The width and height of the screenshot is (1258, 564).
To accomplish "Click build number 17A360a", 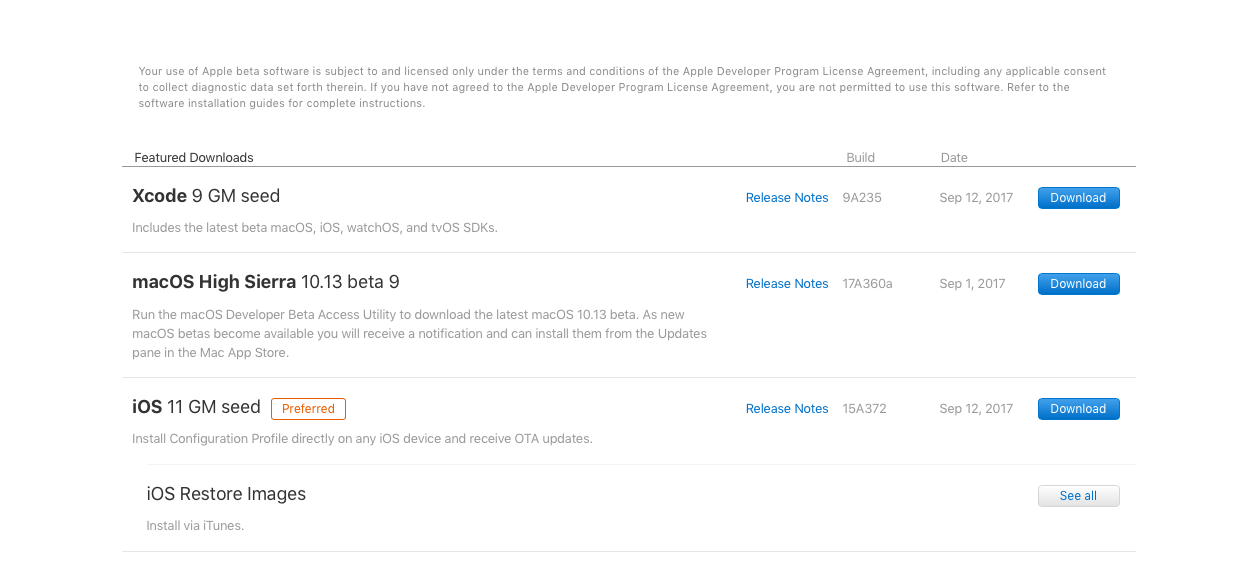I will (x=867, y=284).
